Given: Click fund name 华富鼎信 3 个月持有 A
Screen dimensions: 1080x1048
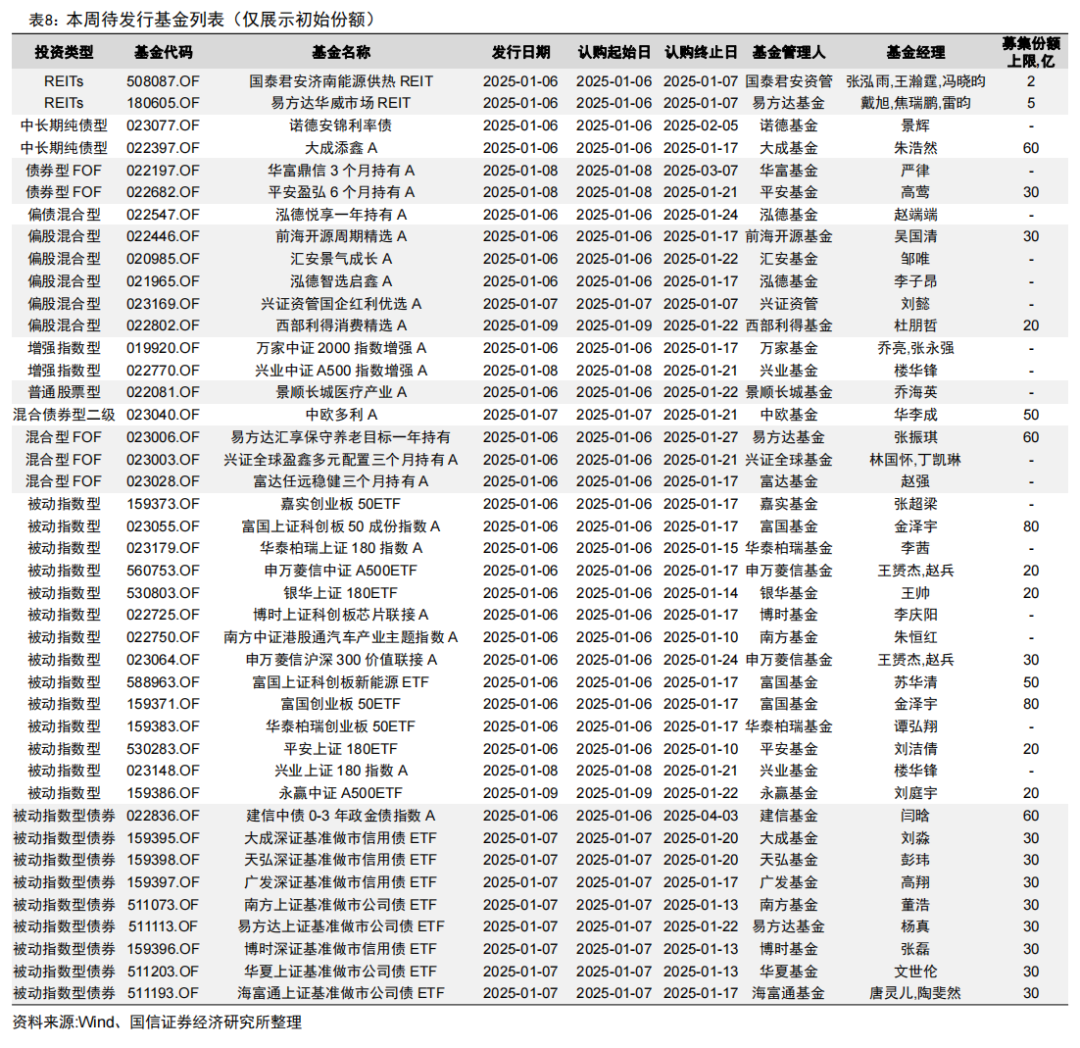Looking at the screenshot, I should coord(341,170).
